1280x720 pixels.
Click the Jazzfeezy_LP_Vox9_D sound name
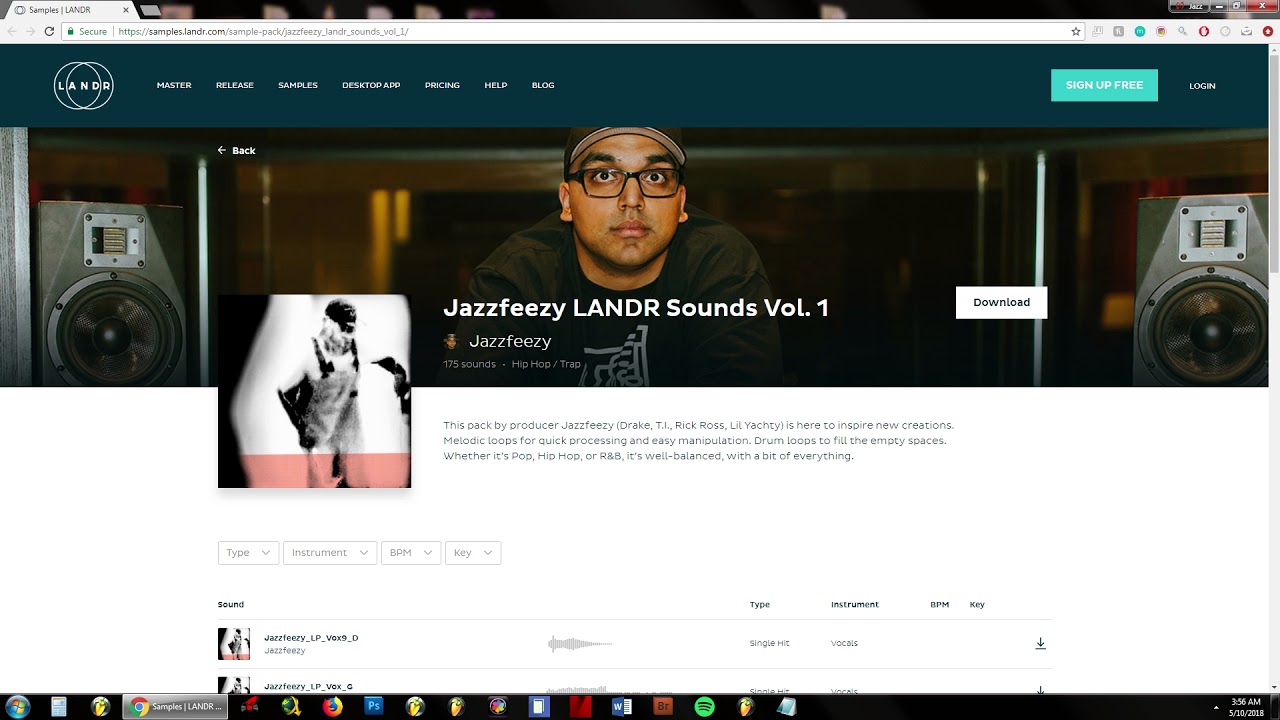pos(311,637)
